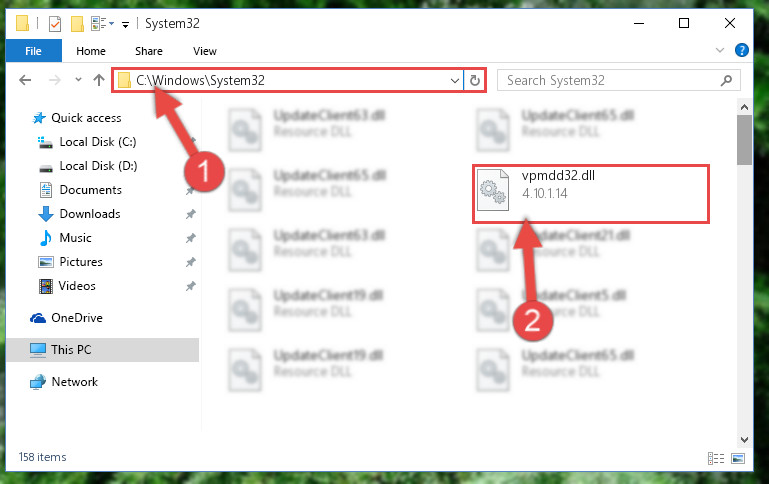Viewport: 769px width, 484px height.
Task: Click the Search System32 field
Action: pyautogui.click(x=610, y=80)
